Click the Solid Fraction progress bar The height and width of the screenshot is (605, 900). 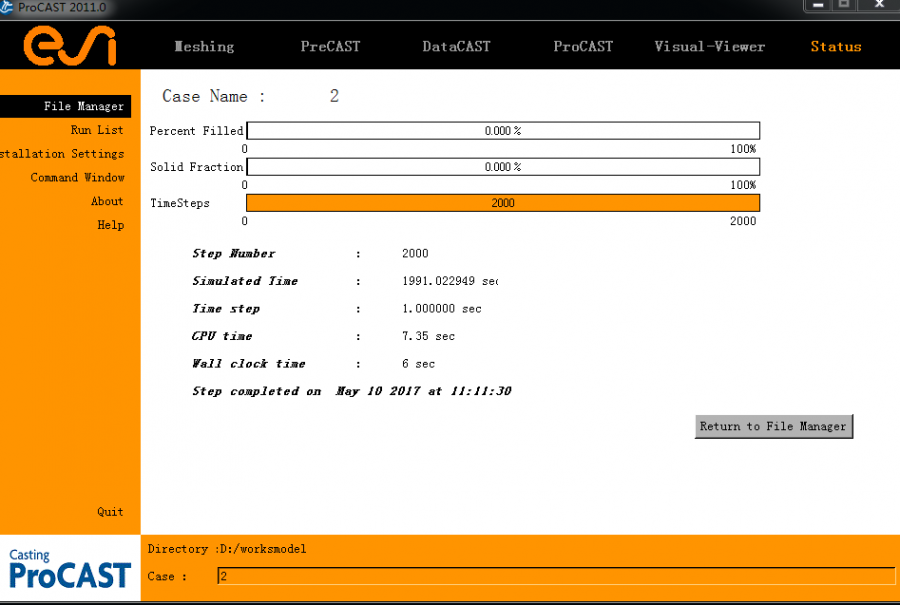503,167
